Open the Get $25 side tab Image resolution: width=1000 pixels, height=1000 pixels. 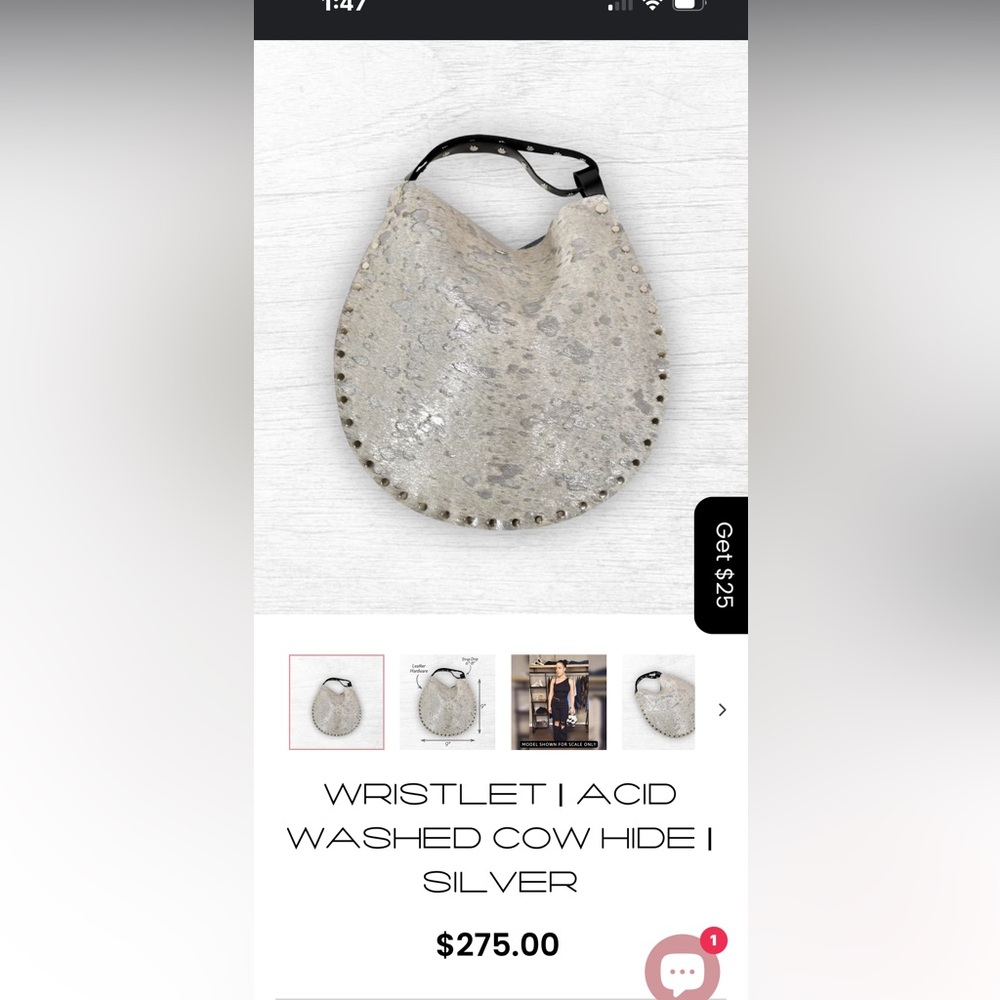tap(721, 565)
